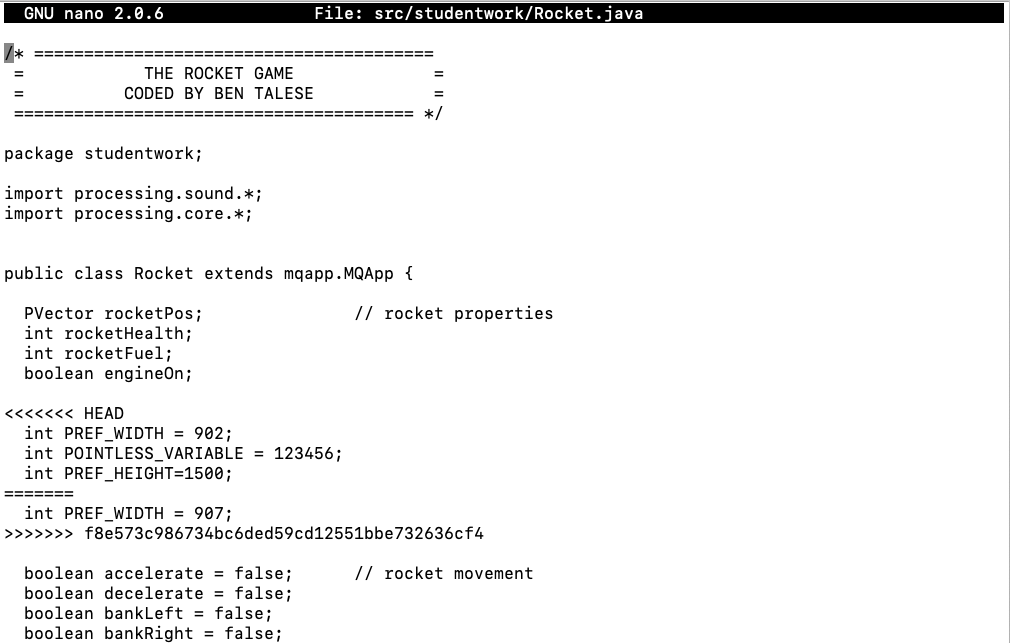Click the import processing.core line
The height and width of the screenshot is (643, 1010).
[128, 213]
